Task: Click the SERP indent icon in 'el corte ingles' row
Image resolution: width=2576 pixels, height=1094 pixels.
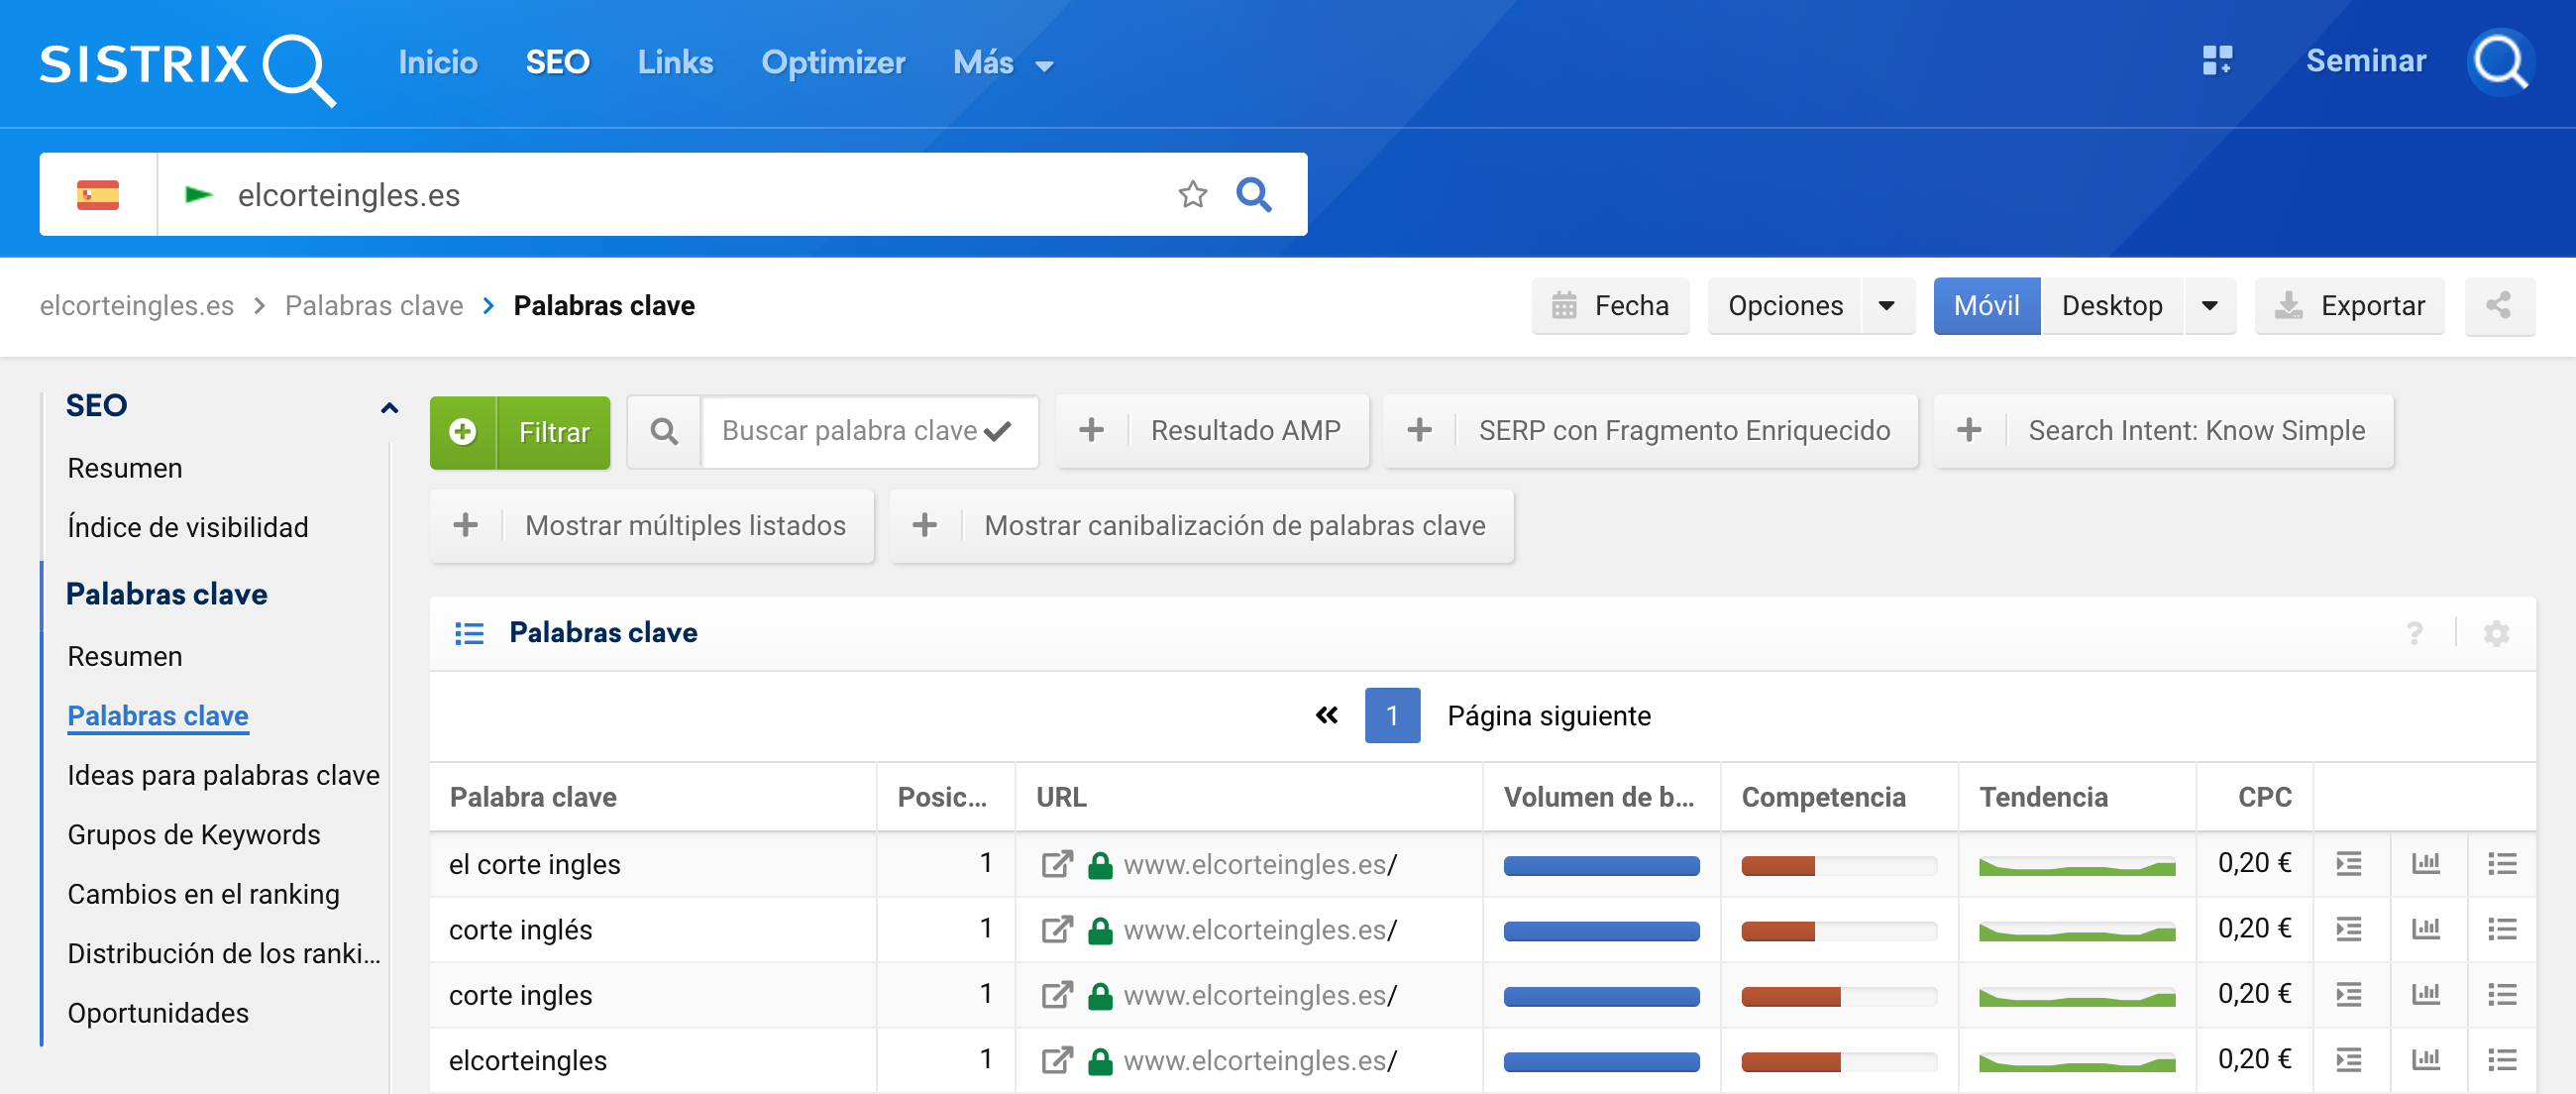Action: pos(2349,864)
